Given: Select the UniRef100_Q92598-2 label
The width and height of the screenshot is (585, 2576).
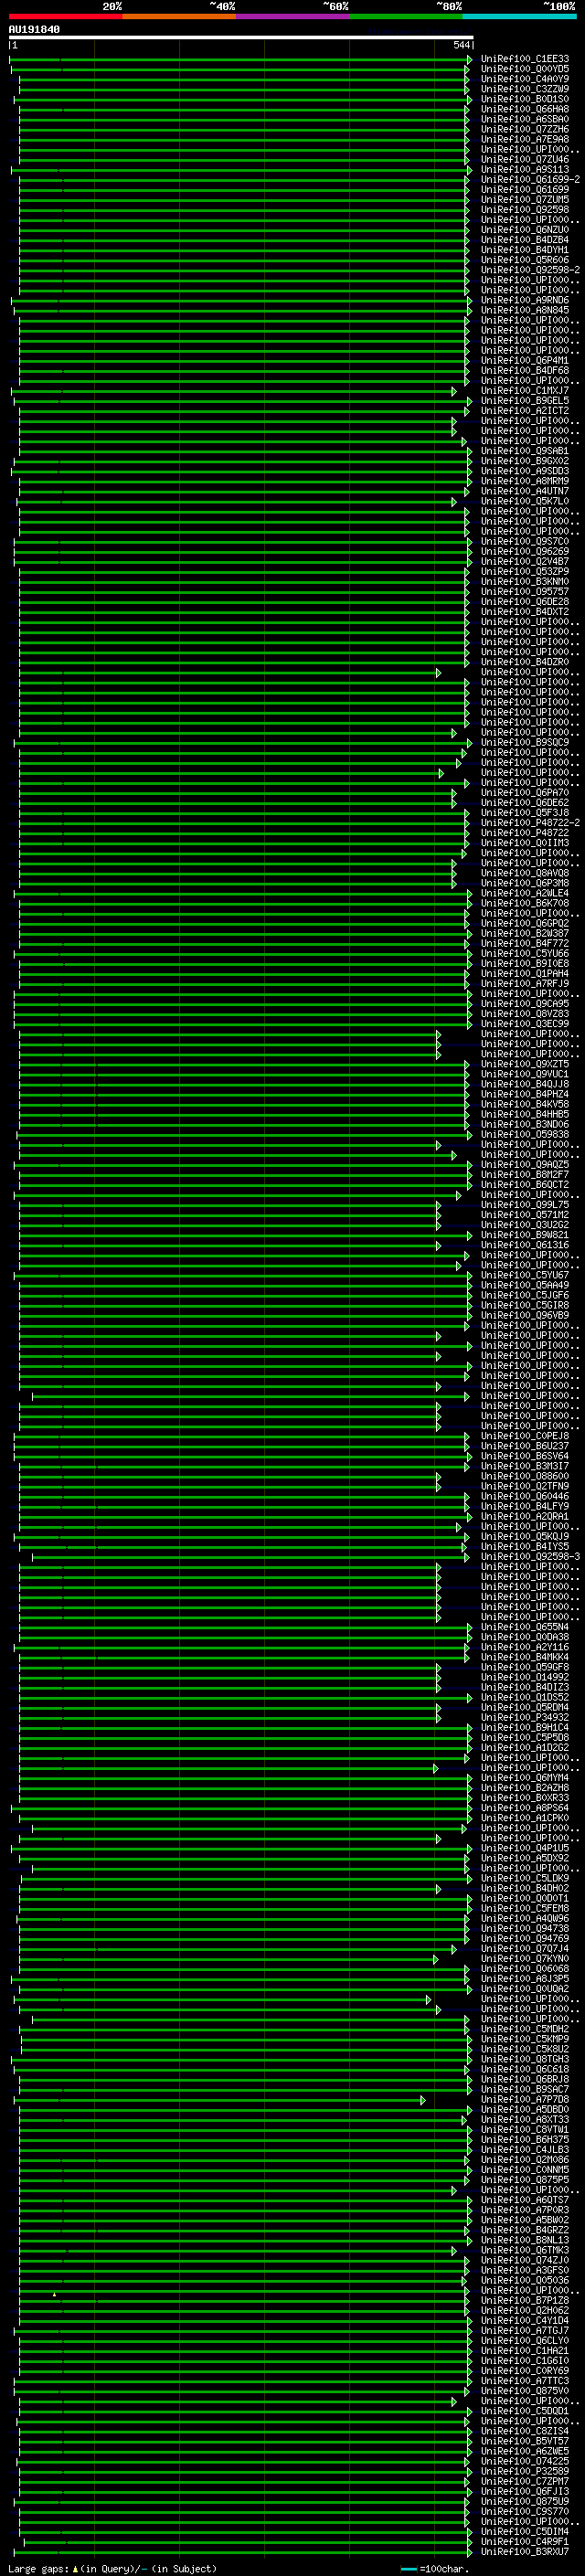Looking at the screenshot, I should click(530, 270).
